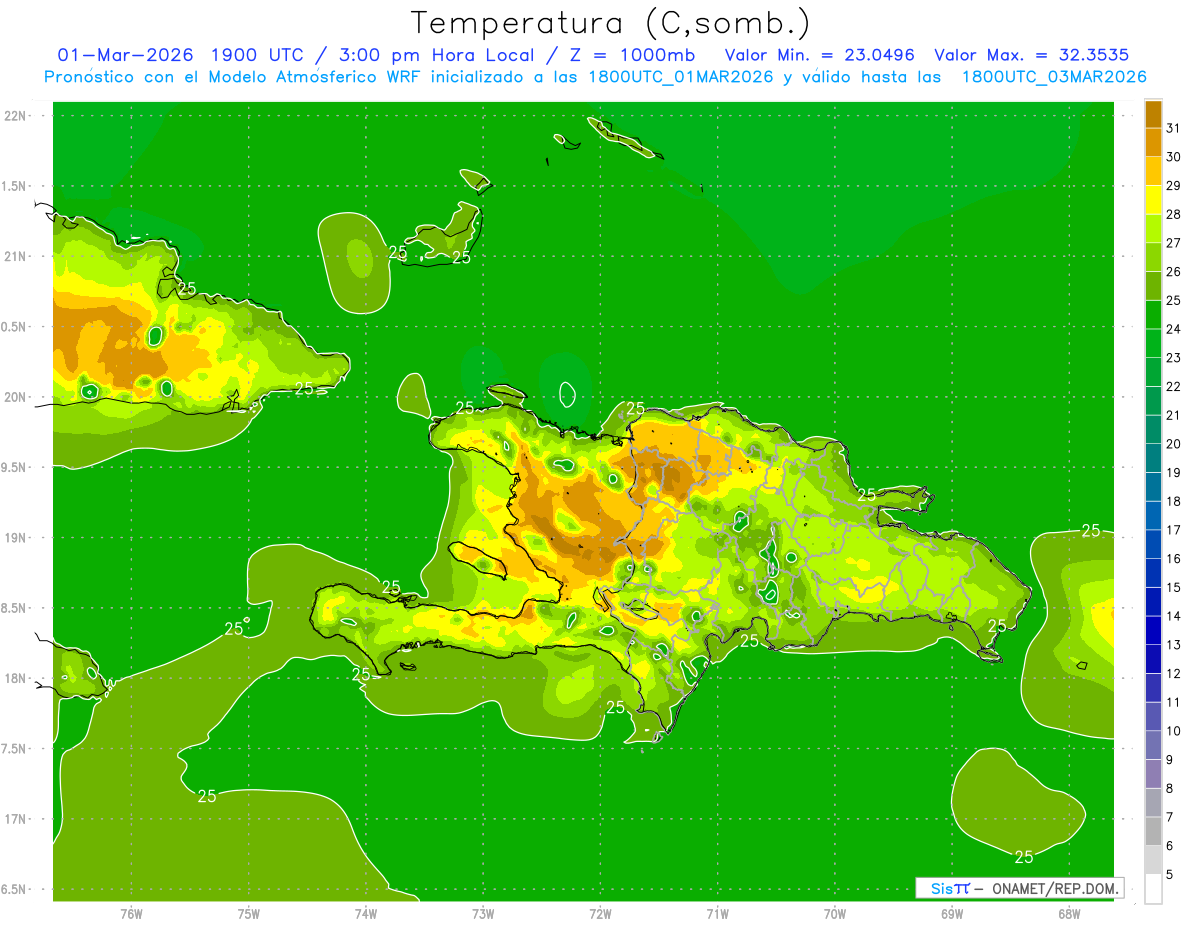1200x927 pixels.
Task: Click the "71W" longitude label
Action: pyautogui.click(x=717, y=914)
